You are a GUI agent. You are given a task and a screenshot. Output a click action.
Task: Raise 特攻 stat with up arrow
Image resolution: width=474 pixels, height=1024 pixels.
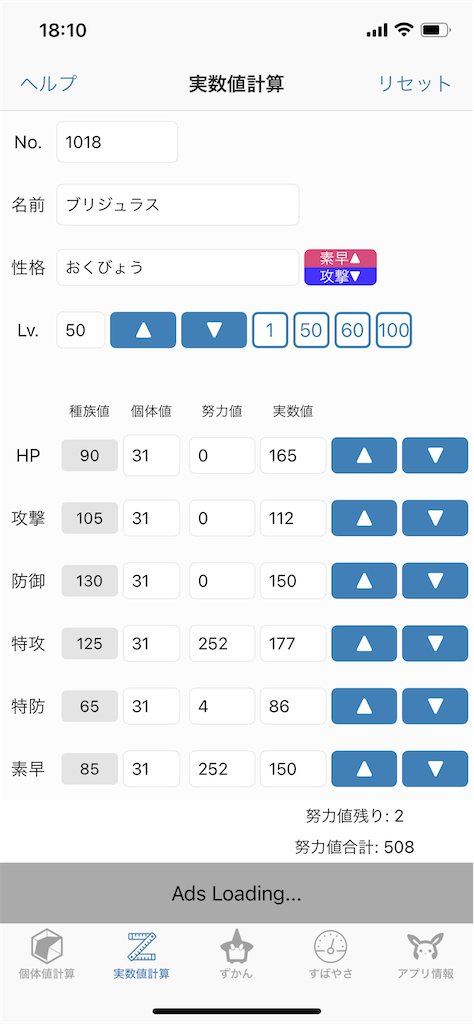coord(364,643)
